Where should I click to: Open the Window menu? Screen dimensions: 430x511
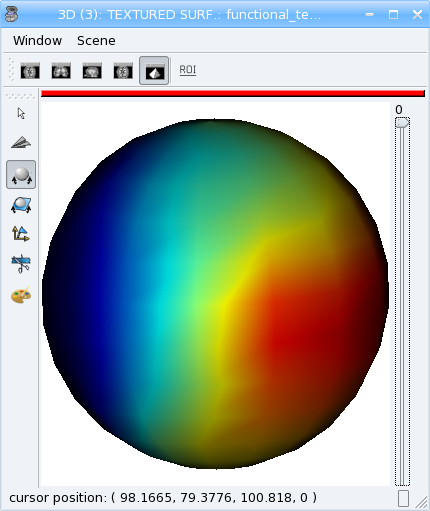[37, 41]
